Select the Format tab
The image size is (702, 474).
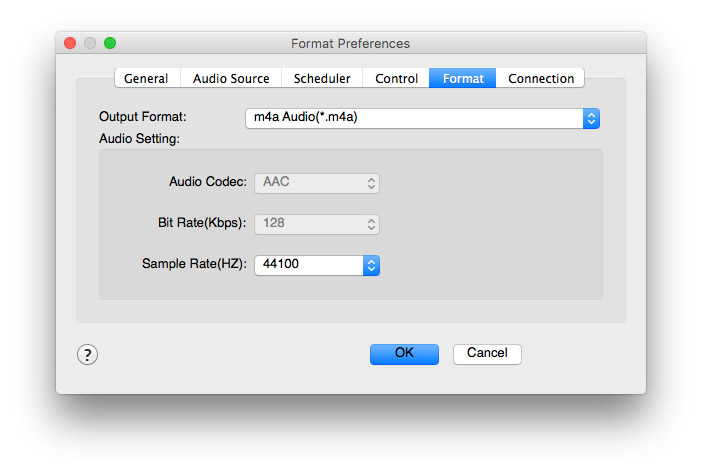pyautogui.click(x=463, y=78)
